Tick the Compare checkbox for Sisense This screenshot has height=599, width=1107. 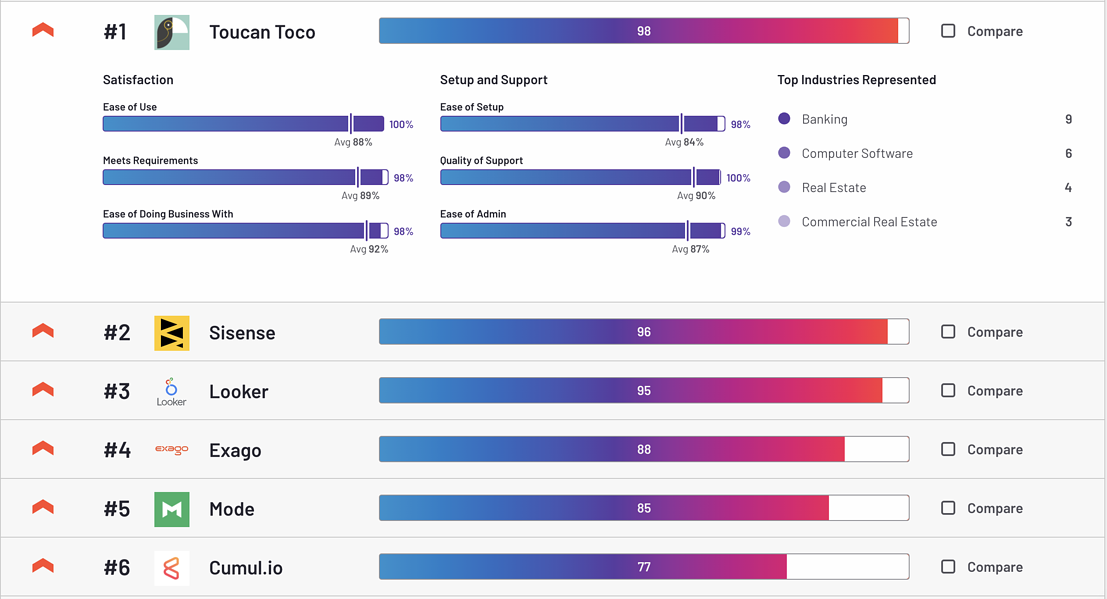point(948,332)
